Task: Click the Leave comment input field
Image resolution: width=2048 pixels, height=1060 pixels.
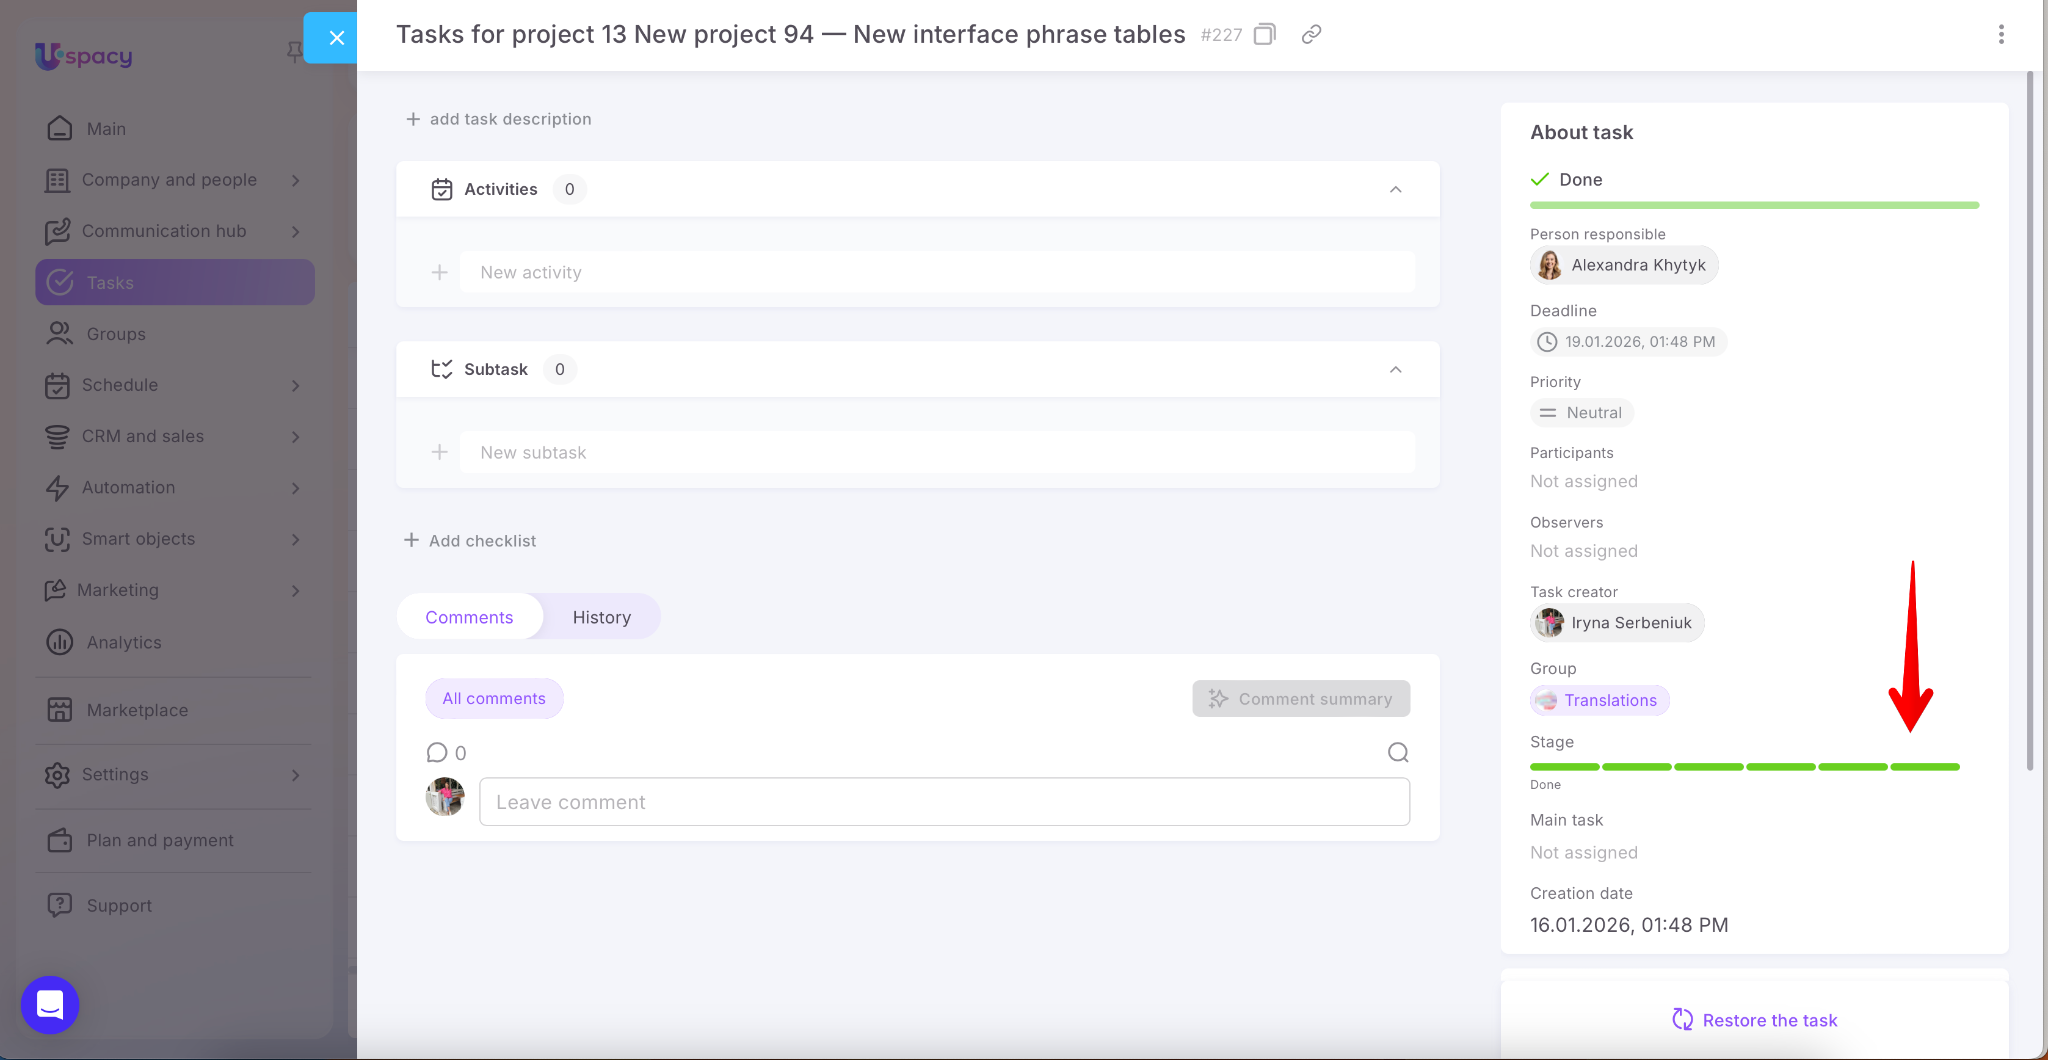Action: tap(944, 802)
